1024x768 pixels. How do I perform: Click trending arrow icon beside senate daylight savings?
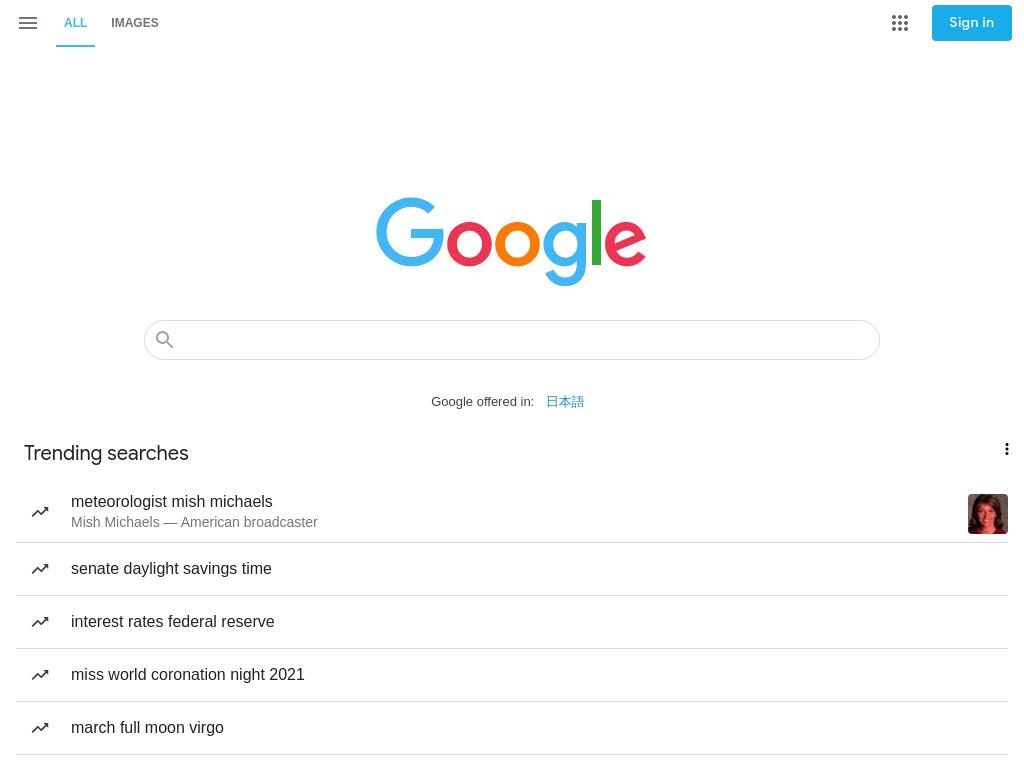coord(40,569)
